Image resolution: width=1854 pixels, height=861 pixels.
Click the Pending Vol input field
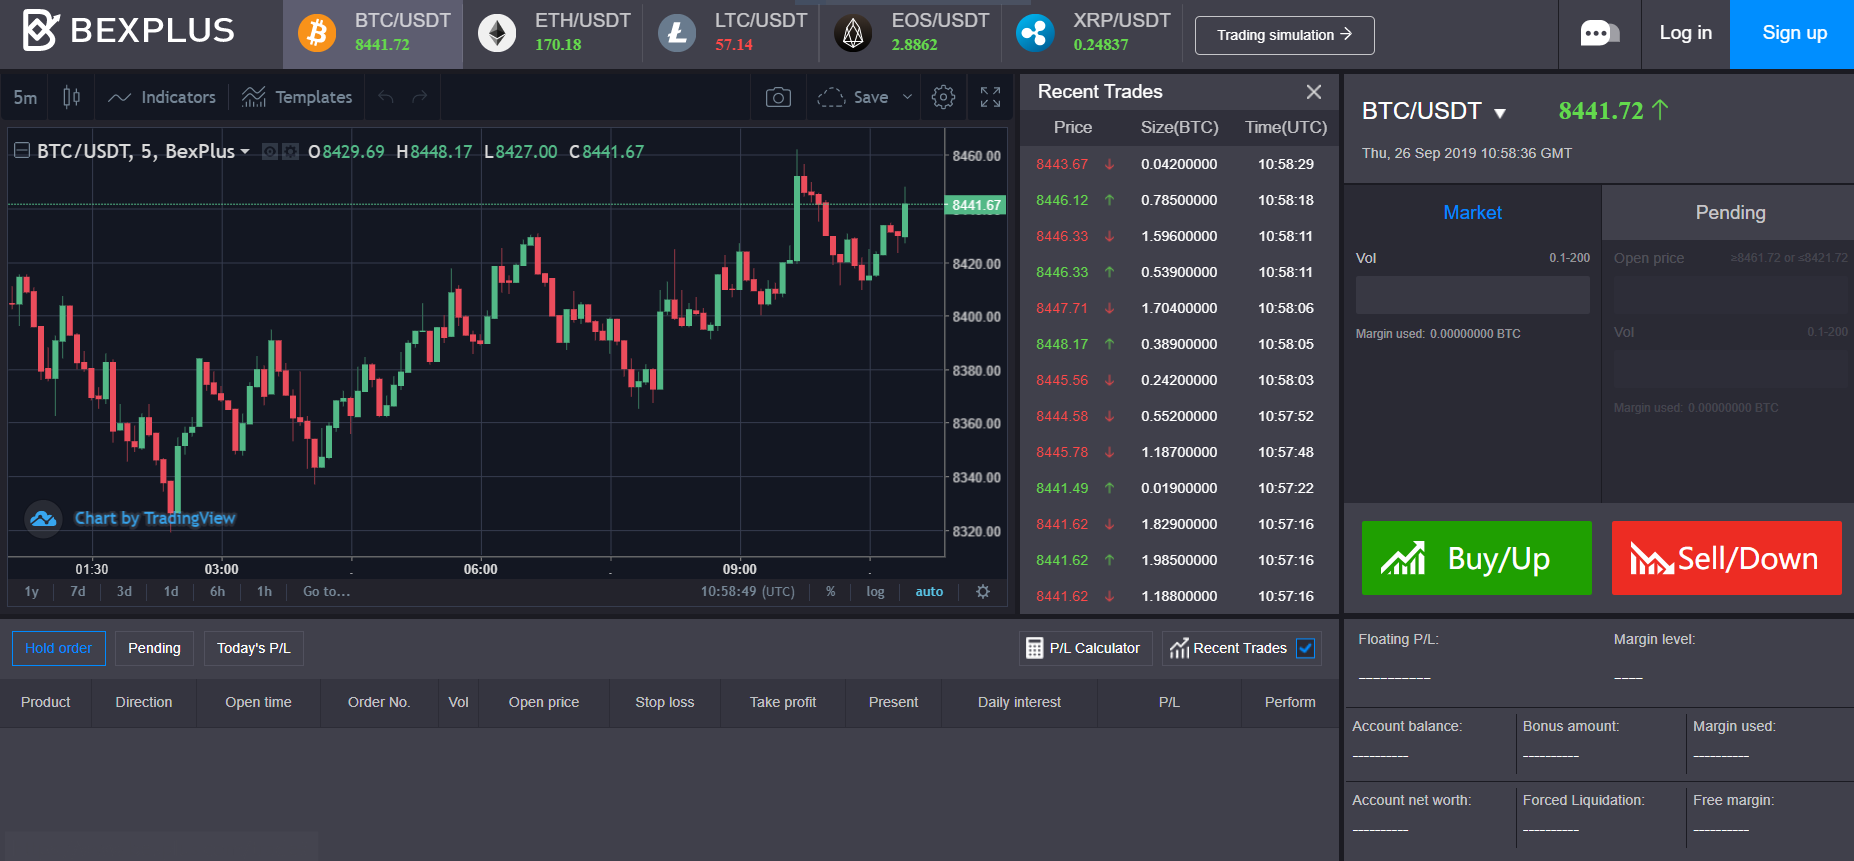point(1731,369)
